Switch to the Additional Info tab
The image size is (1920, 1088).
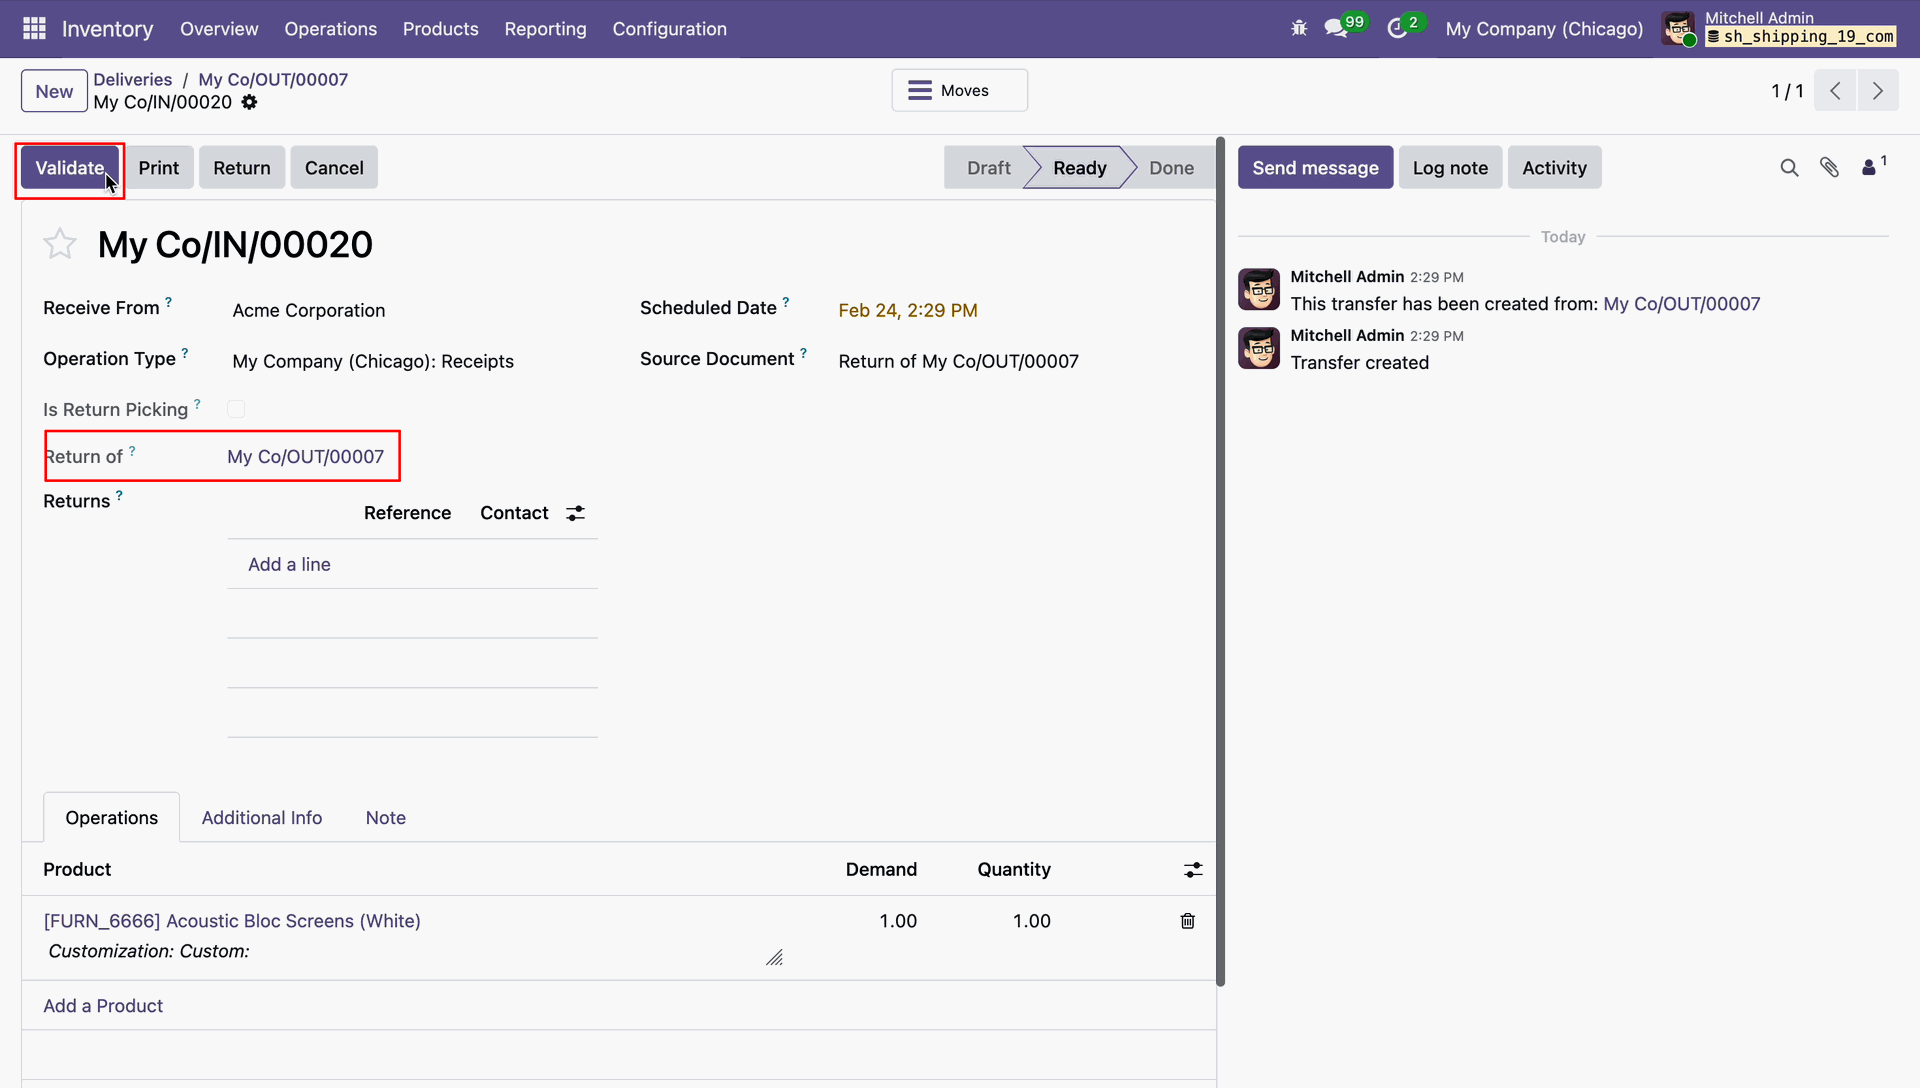[x=262, y=818]
